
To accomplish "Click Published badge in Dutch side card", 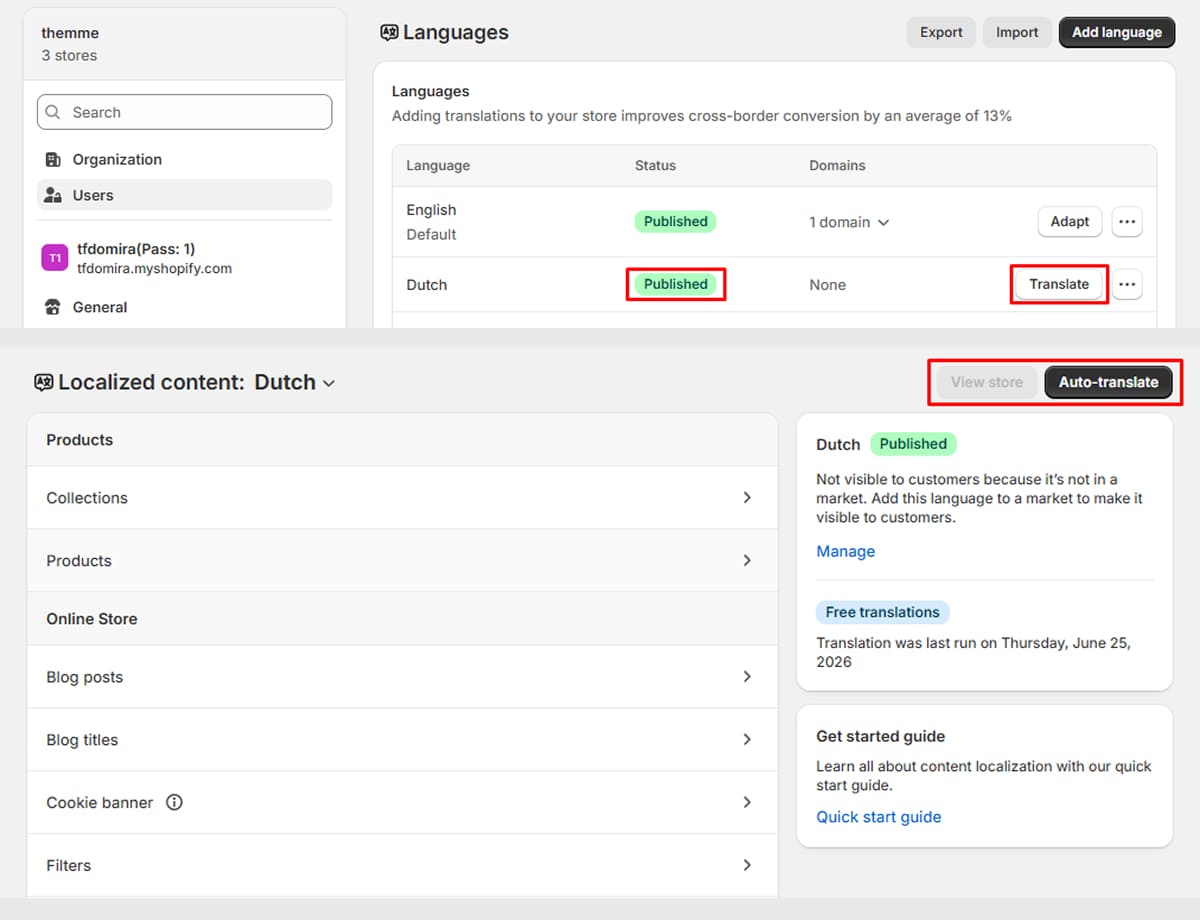I will (913, 444).
